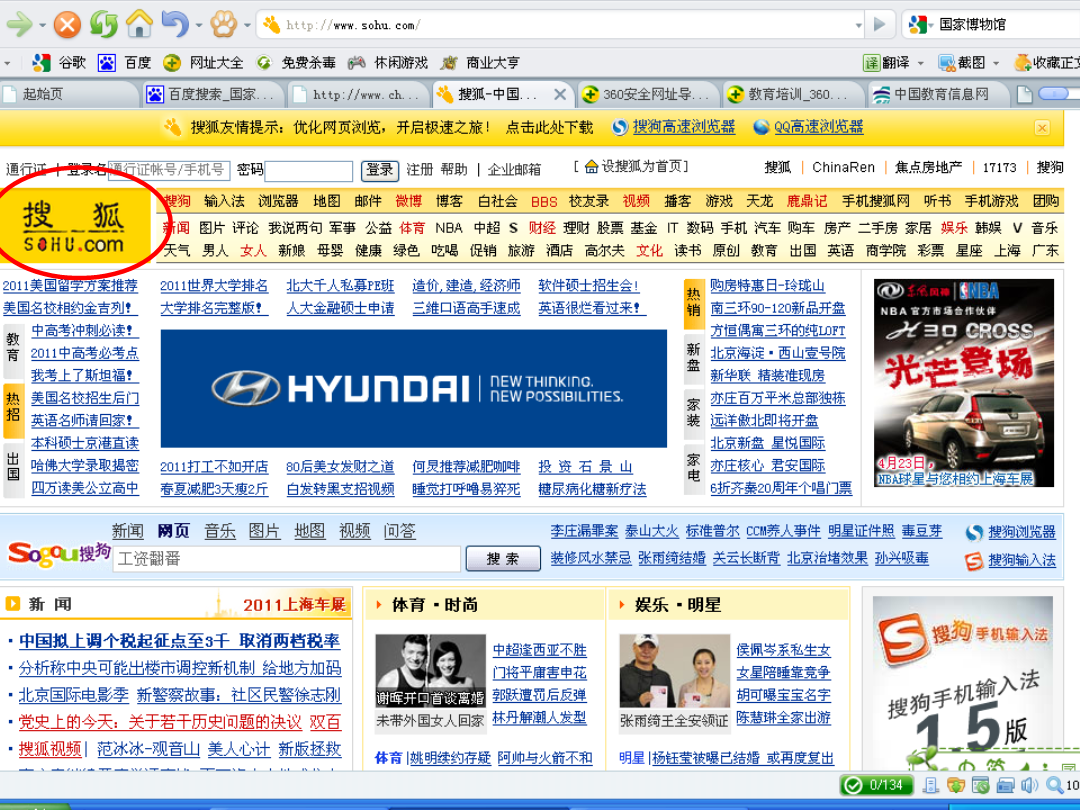Open the paw icon dropdown arrow
This screenshot has width=1080, height=810.
247,25
